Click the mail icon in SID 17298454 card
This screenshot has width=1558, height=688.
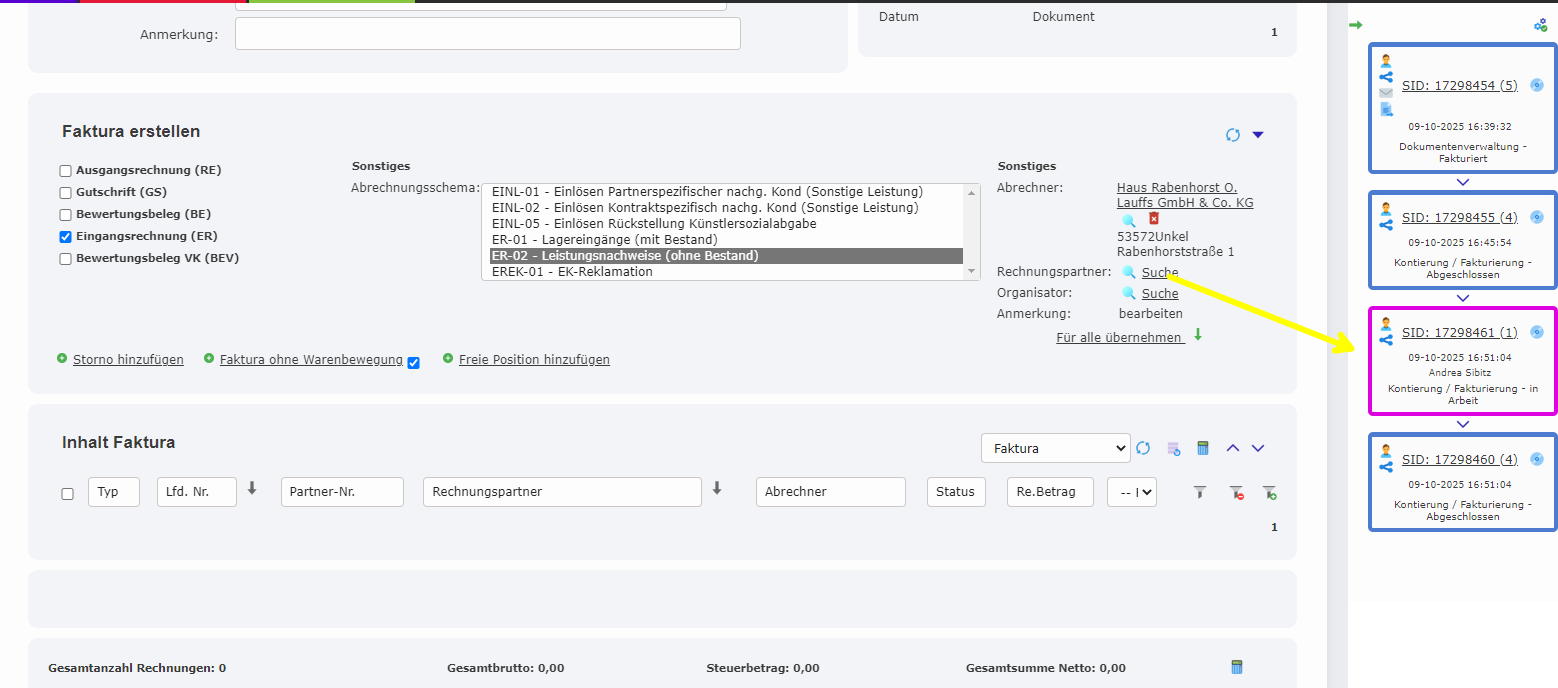[1386, 93]
